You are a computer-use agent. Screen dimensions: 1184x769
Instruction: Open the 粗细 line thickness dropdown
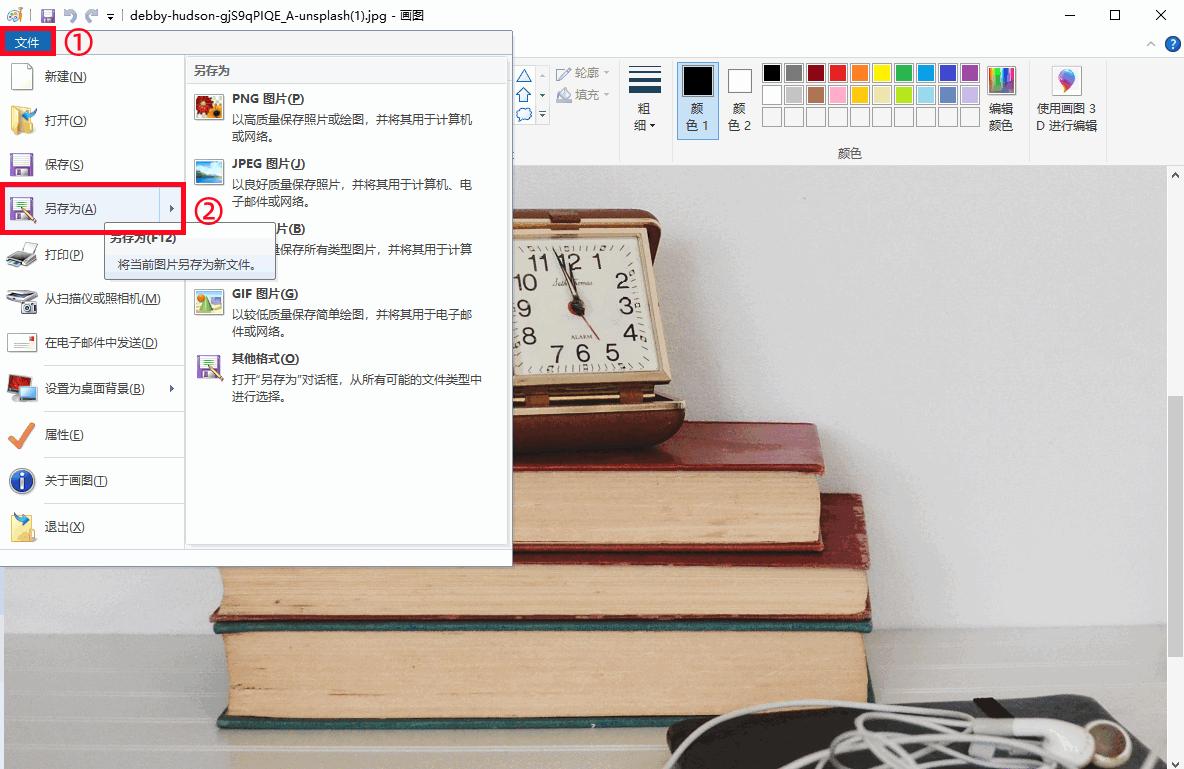(644, 97)
